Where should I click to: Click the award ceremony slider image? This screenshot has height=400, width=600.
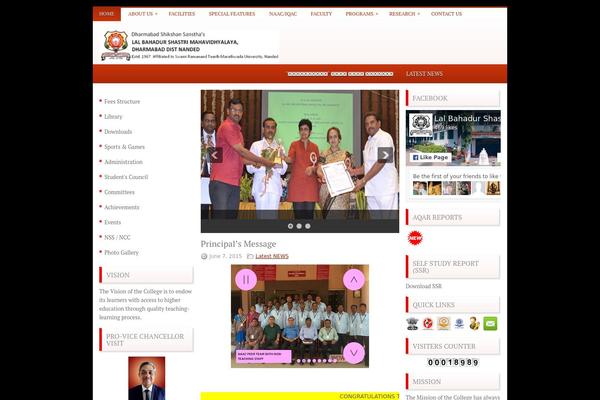pos(300,155)
